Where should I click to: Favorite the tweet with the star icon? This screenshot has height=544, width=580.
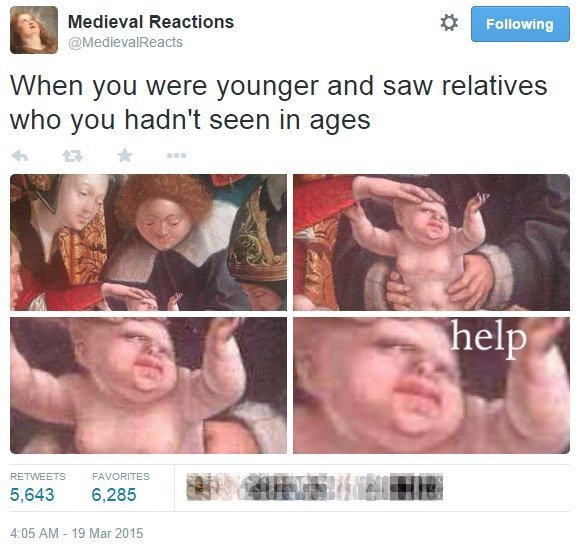click(x=125, y=155)
